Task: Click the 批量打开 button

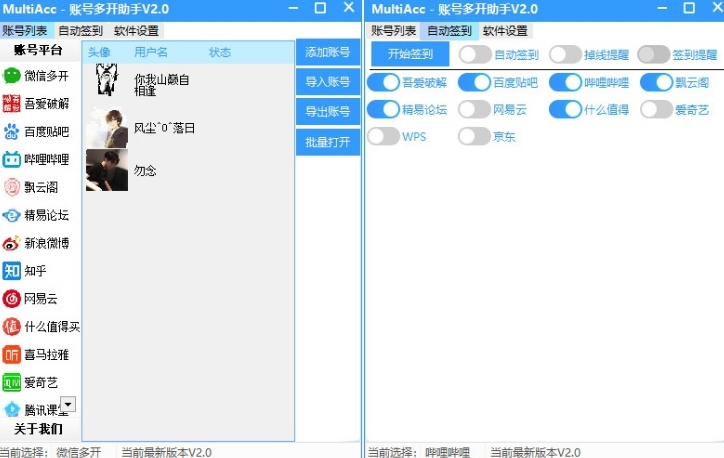Action: pyautogui.click(x=327, y=142)
